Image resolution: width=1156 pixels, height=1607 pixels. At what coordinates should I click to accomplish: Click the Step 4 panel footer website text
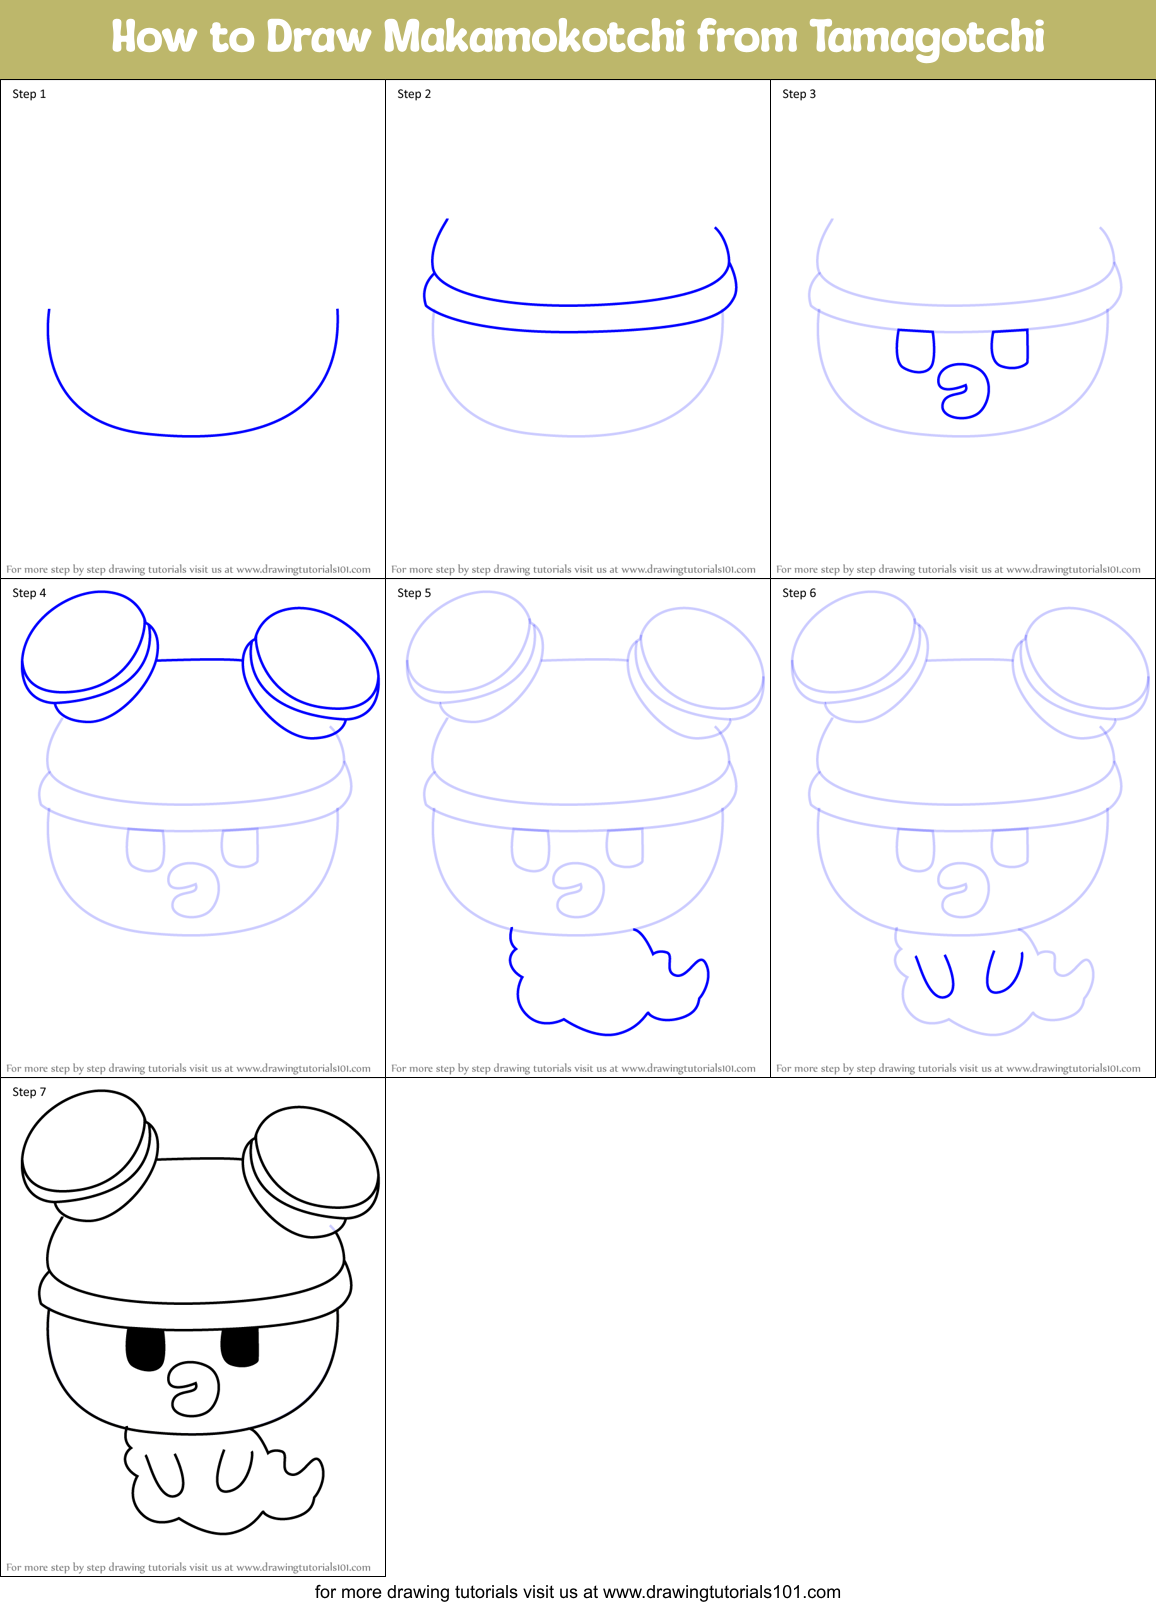pos(188,1068)
